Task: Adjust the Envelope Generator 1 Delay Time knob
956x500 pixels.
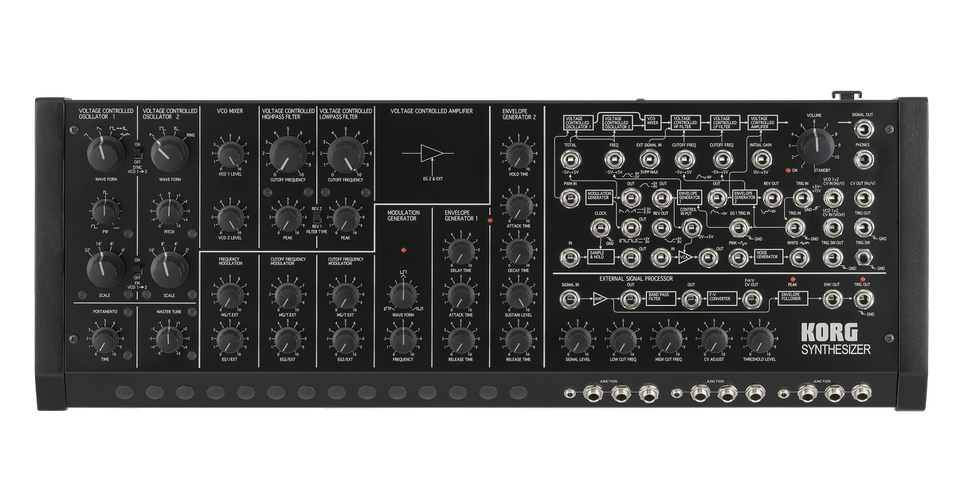Action: tap(460, 251)
